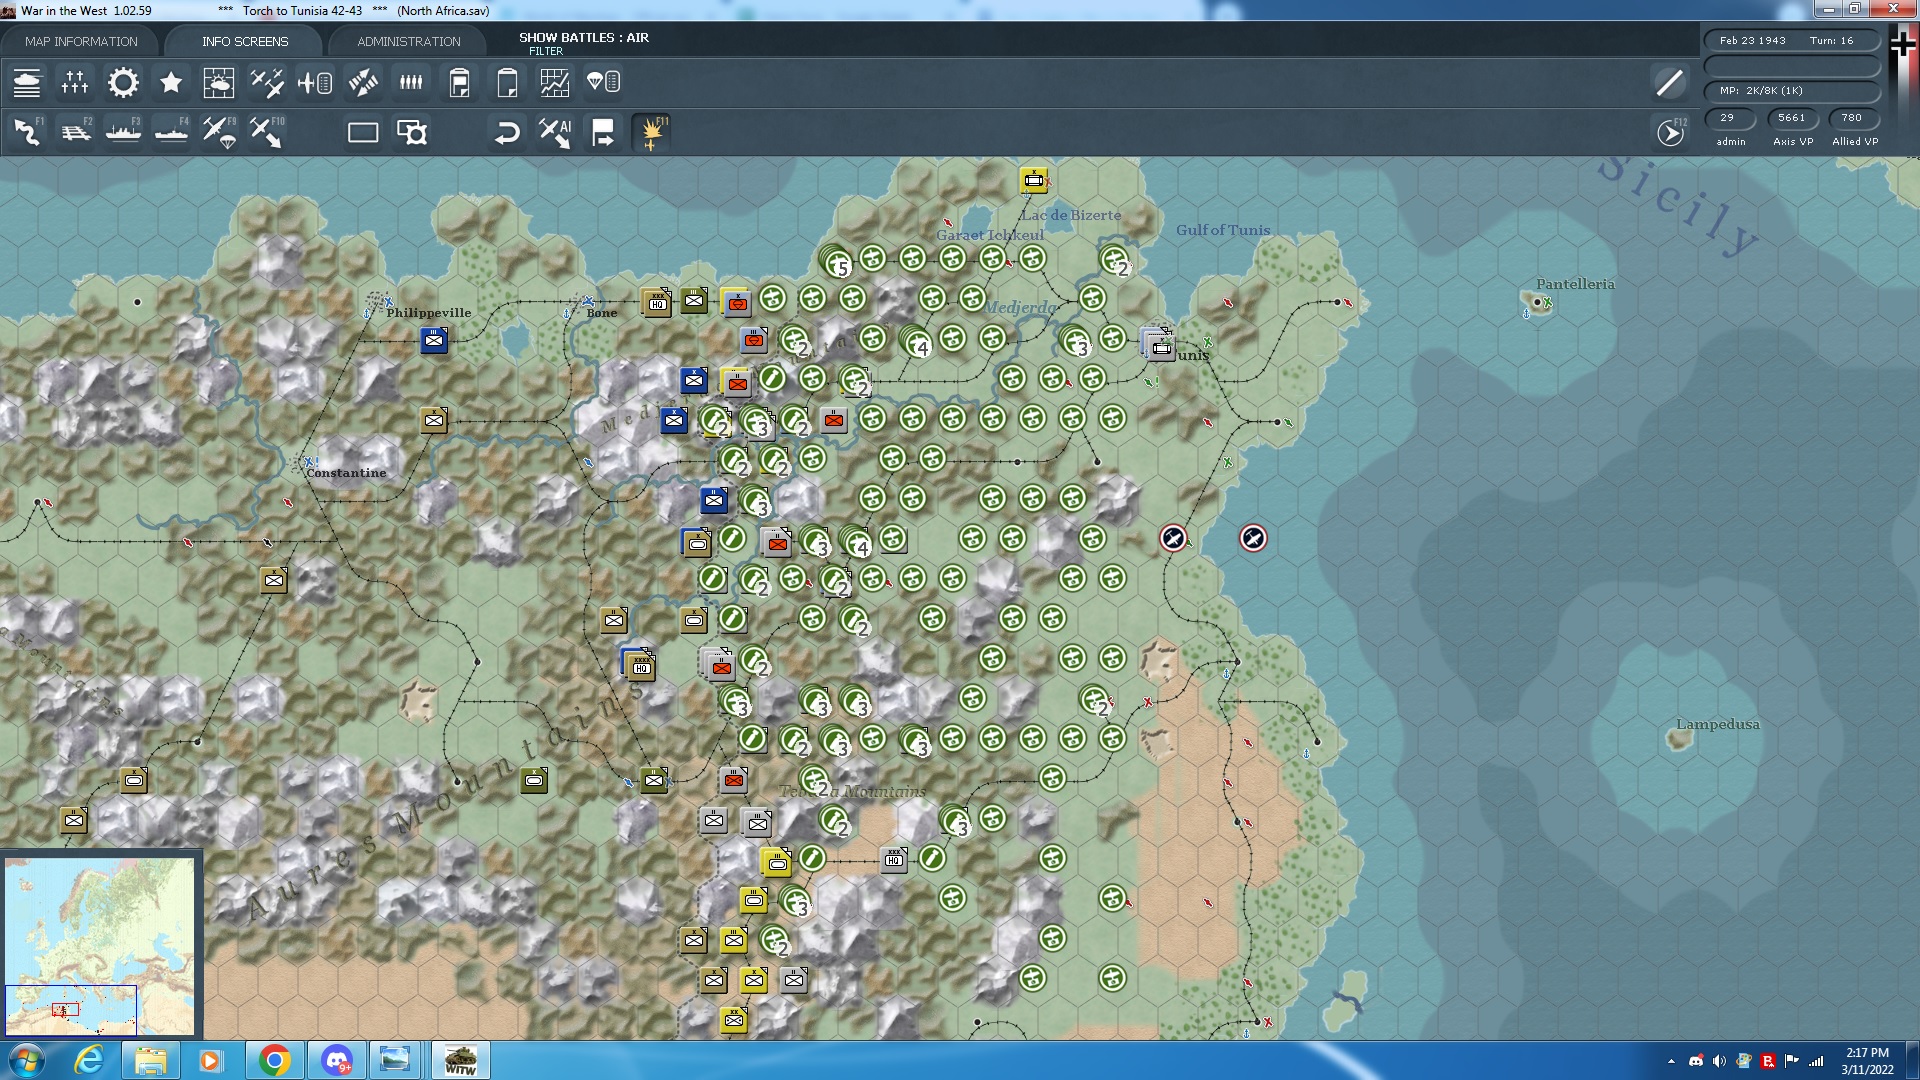Select the air transfer mode (F10)

[x=268, y=131]
